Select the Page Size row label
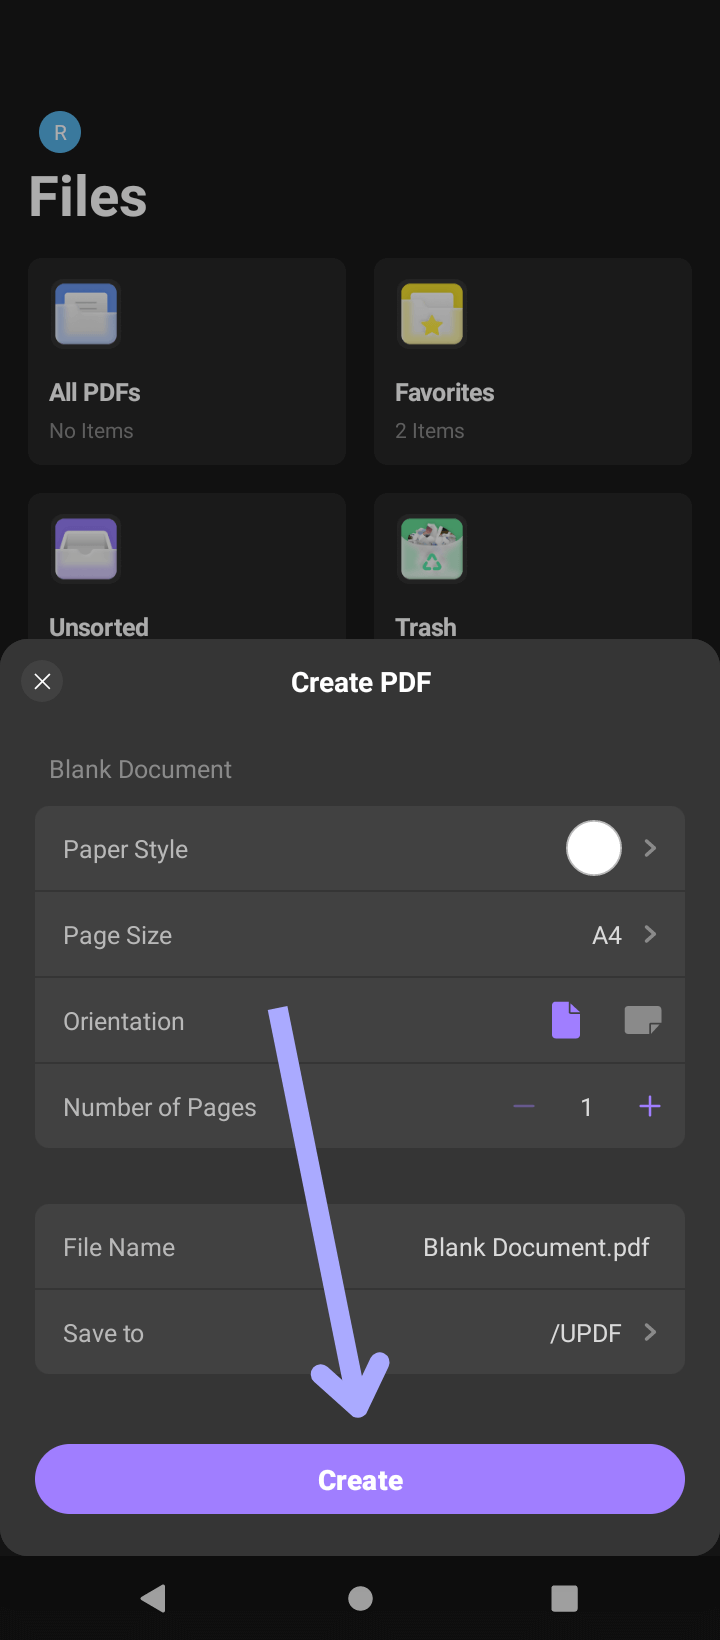The image size is (720, 1640). pos(117,935)
